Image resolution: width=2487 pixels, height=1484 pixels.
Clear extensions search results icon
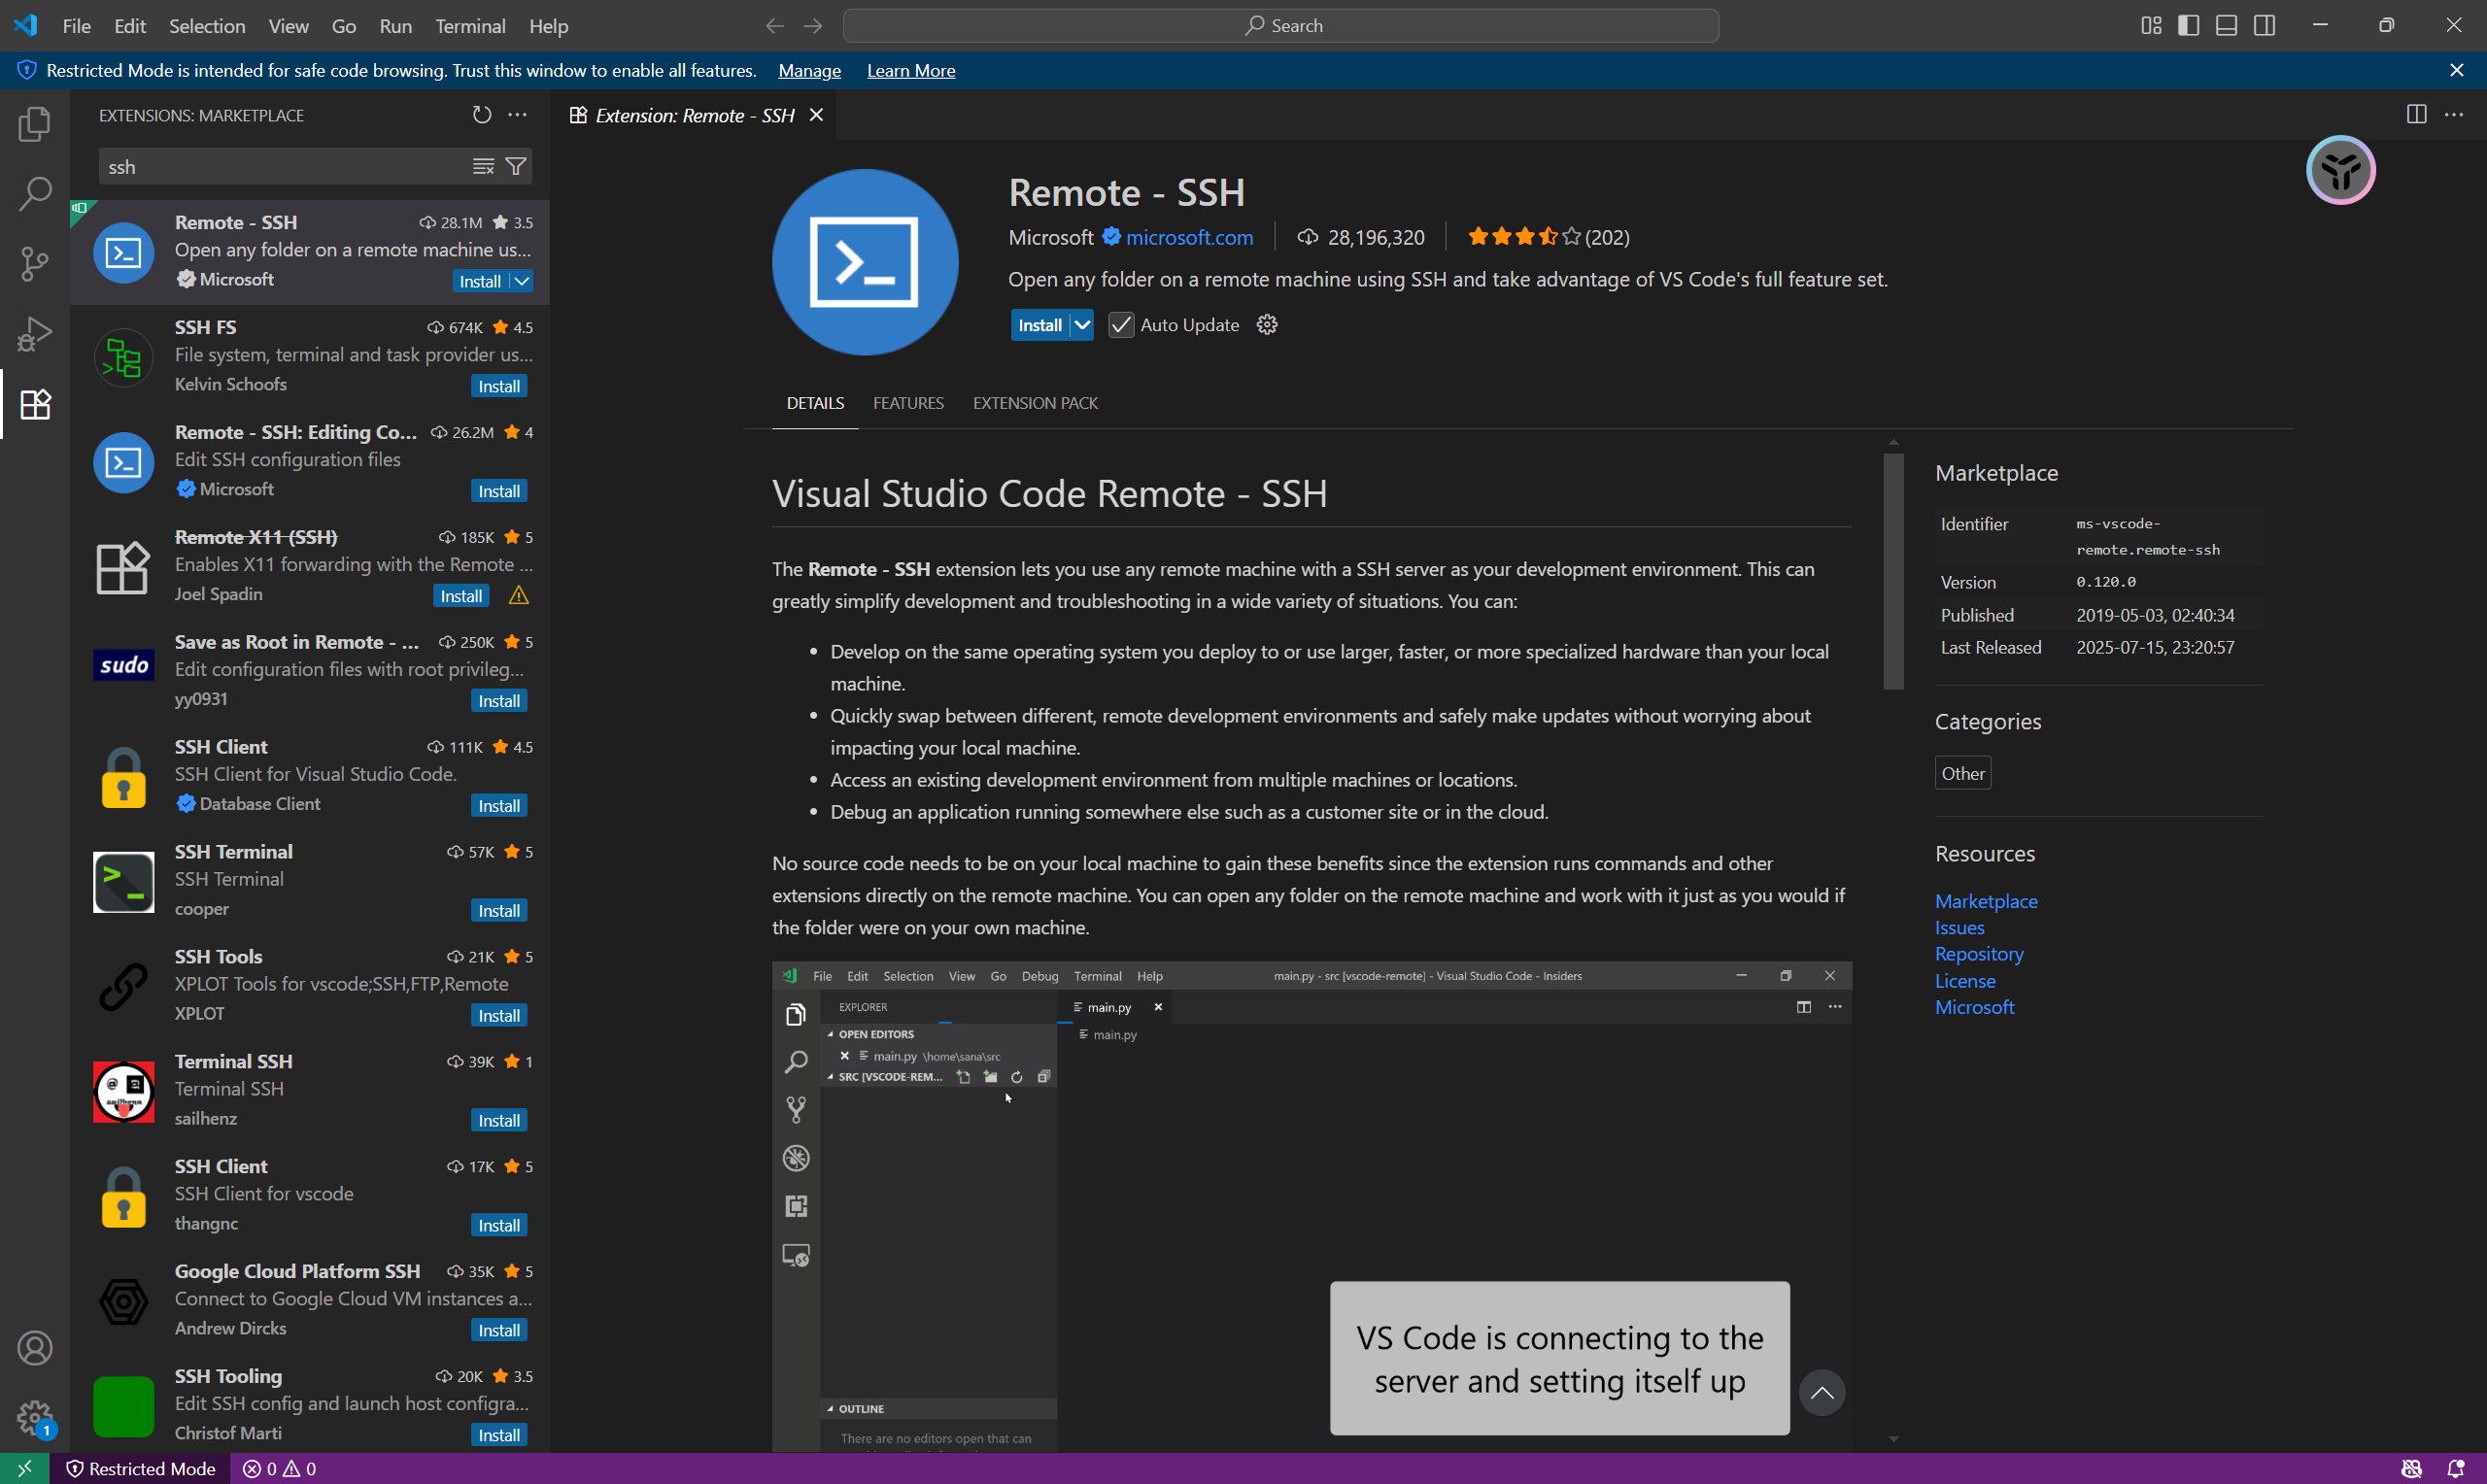coord(483,167)
